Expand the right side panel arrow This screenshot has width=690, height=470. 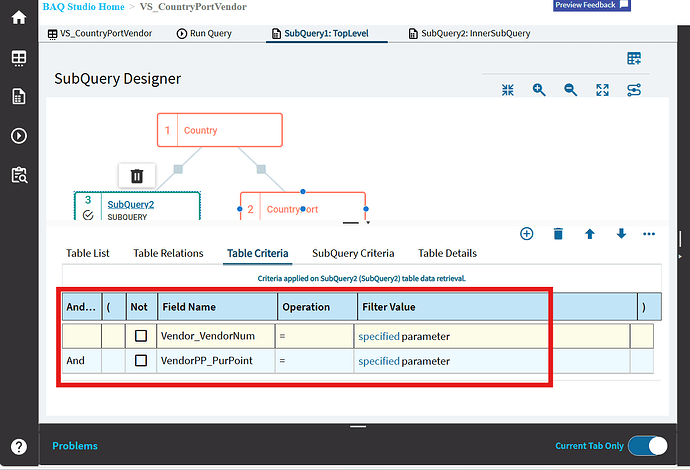pos(680,256)
